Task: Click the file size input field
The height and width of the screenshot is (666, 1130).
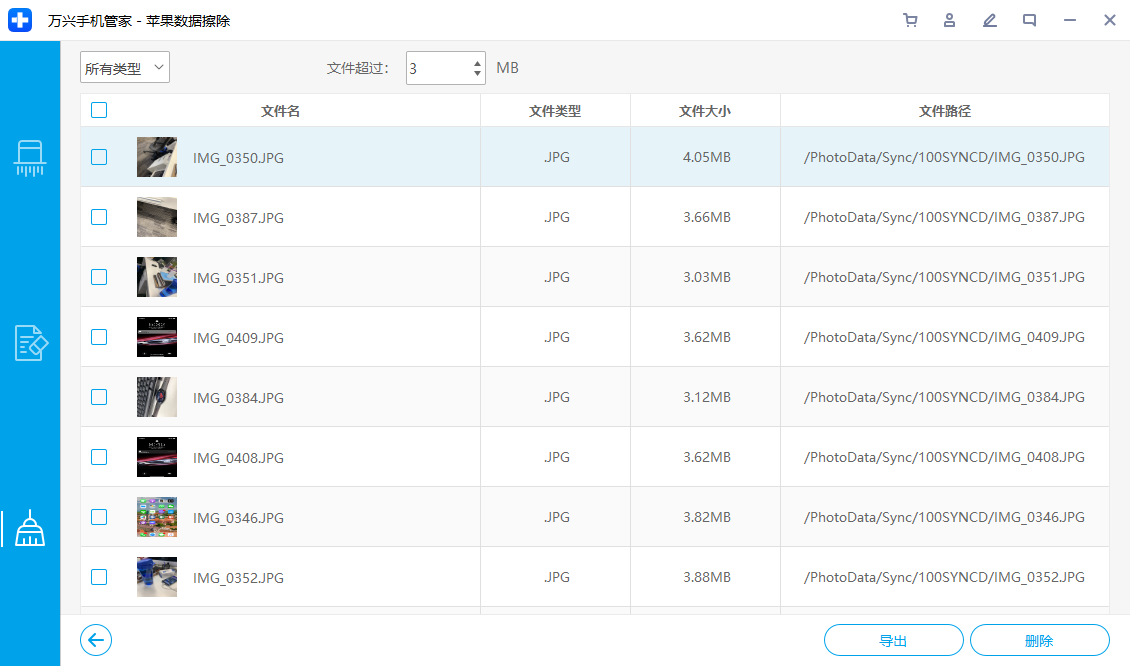Action: point(437,68)
